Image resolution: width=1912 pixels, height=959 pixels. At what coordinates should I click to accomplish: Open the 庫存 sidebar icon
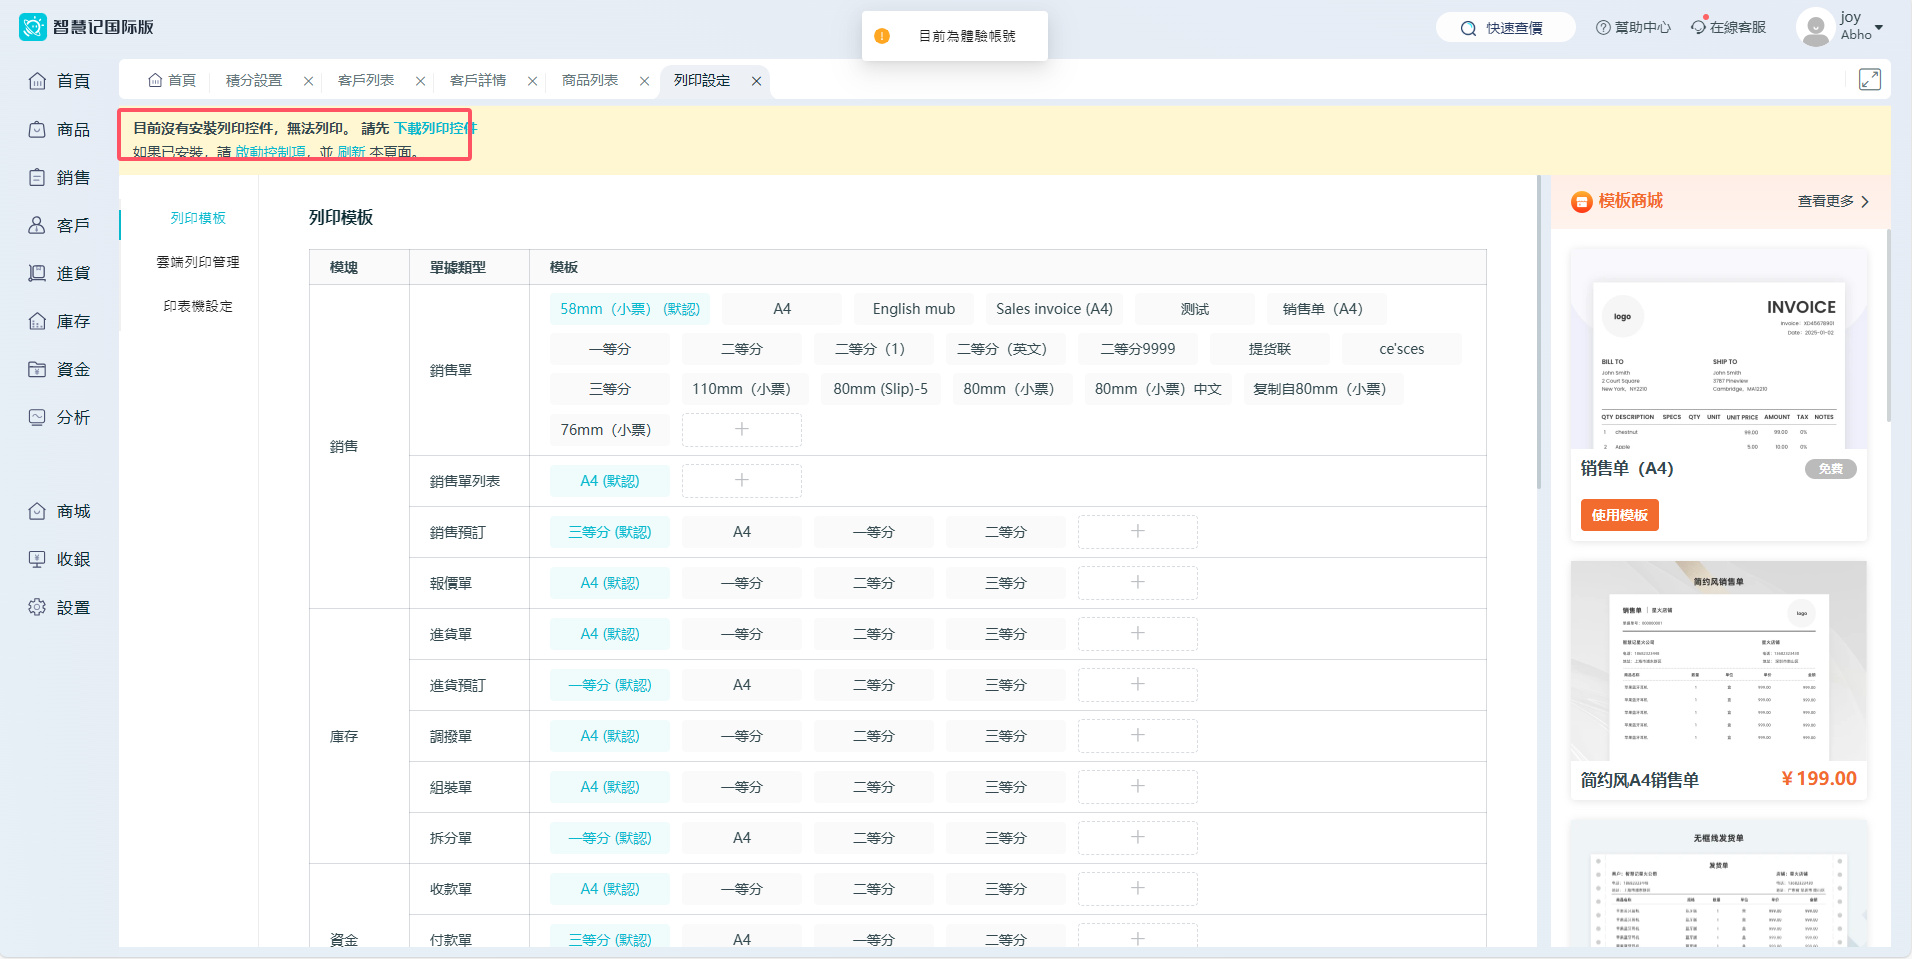(37, 322)
